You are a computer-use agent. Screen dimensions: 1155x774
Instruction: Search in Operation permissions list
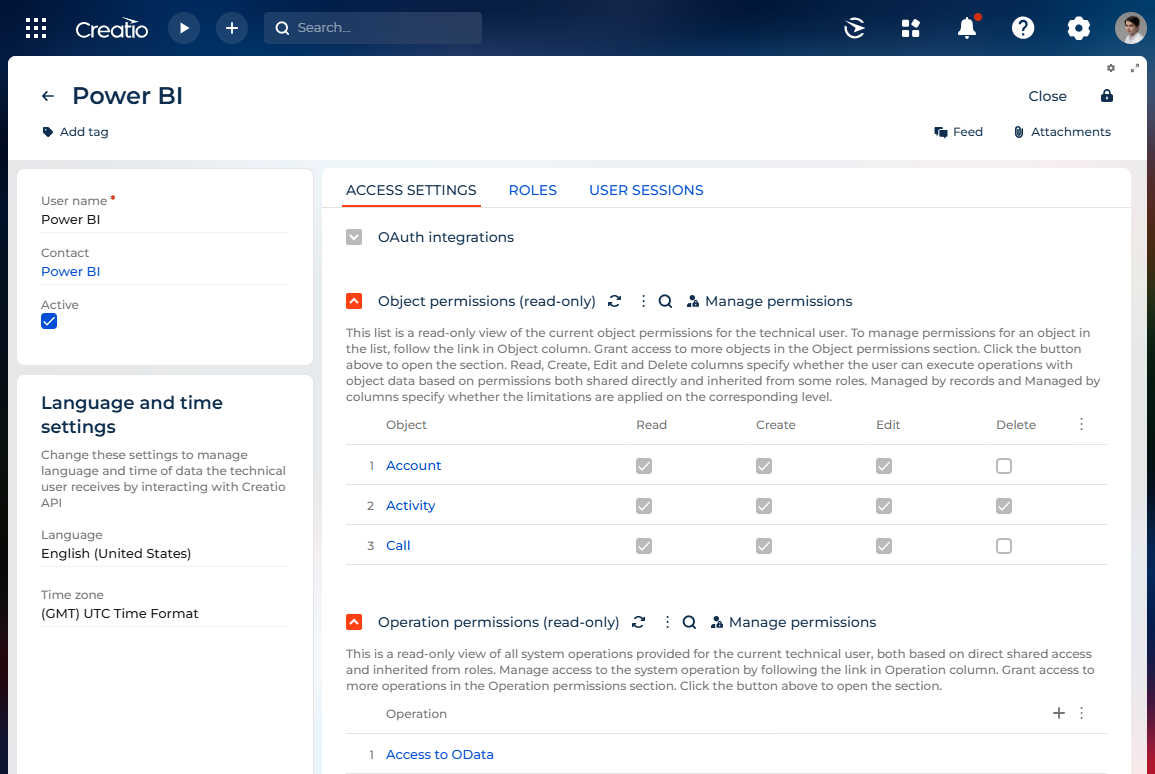(x=689, y=622)
